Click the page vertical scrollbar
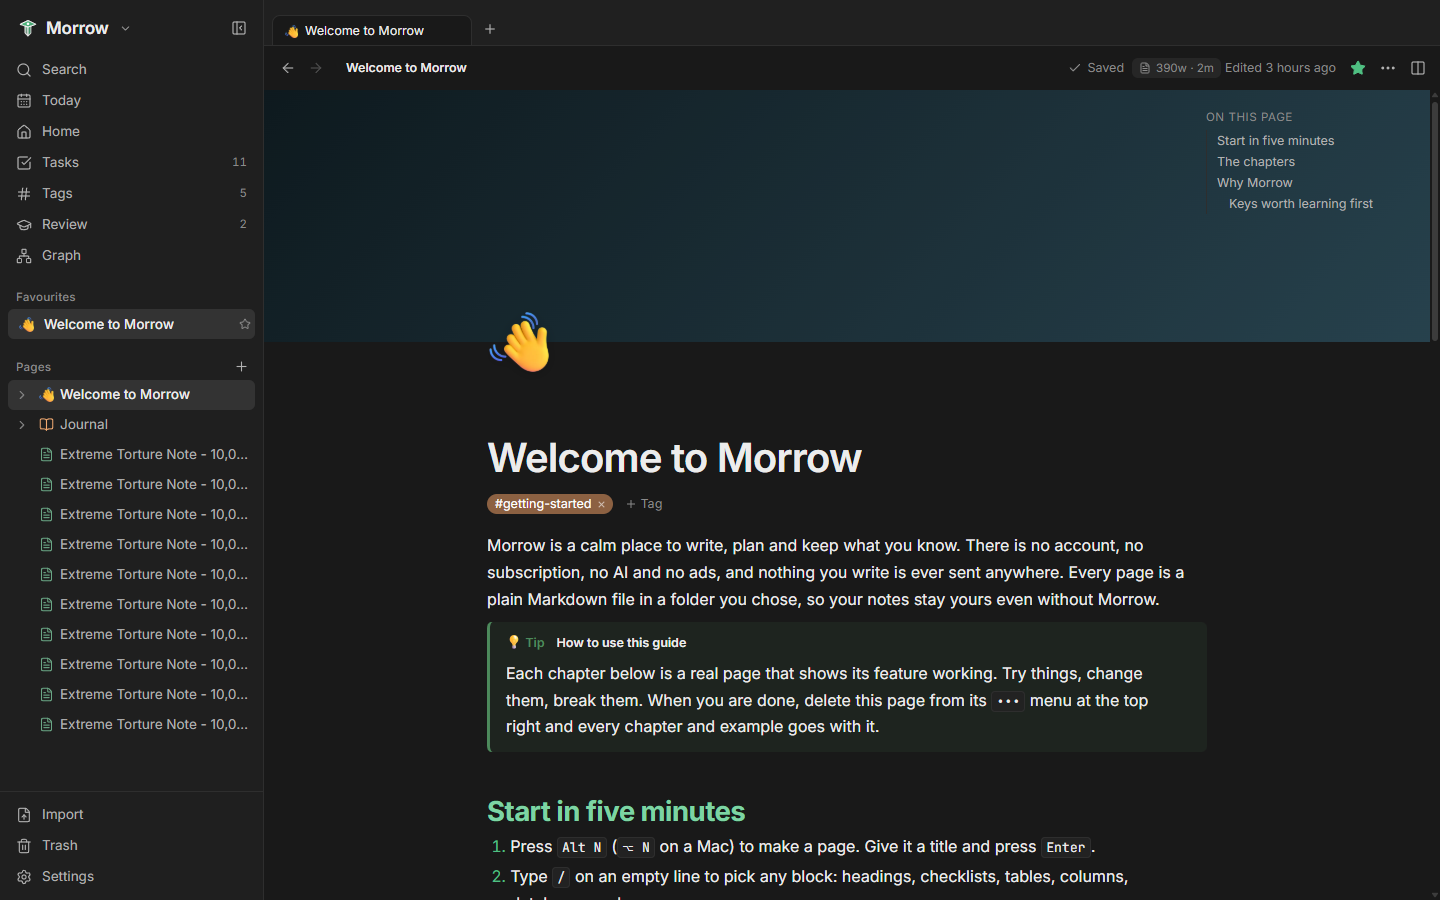This screenshot has height=900, width=1440. (1434, 220)
